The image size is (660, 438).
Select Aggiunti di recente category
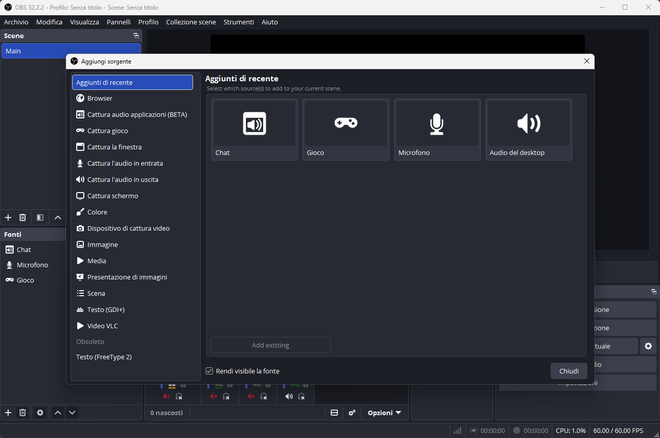pos(132,82)
